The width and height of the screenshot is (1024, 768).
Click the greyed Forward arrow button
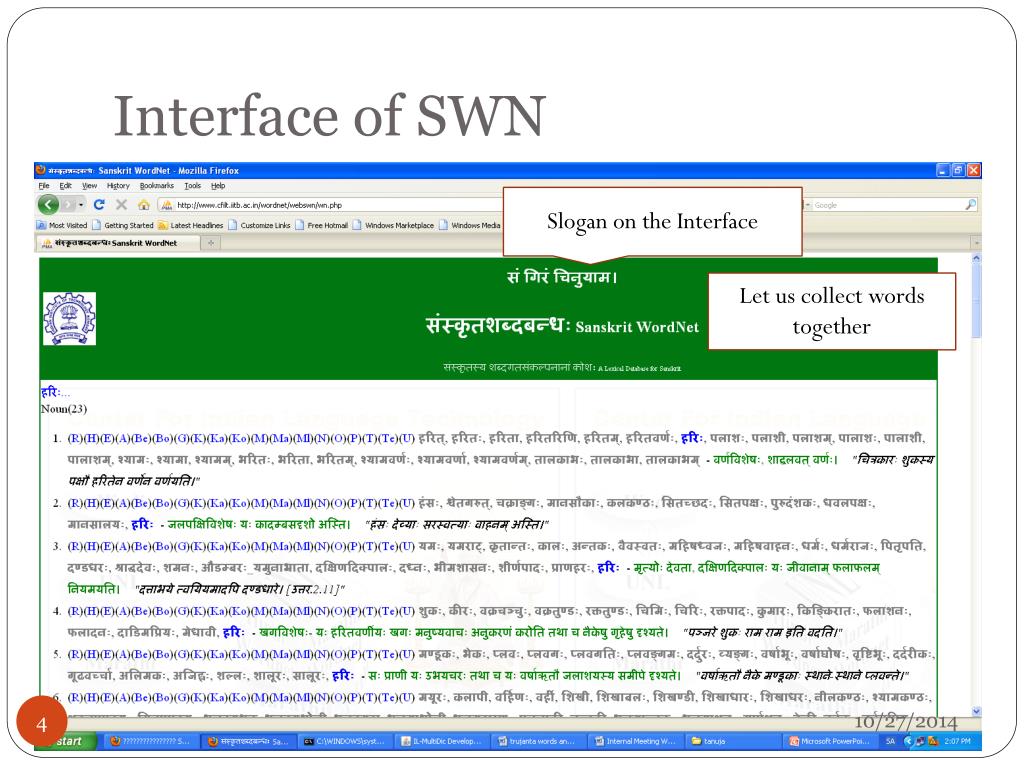[69, 205]
